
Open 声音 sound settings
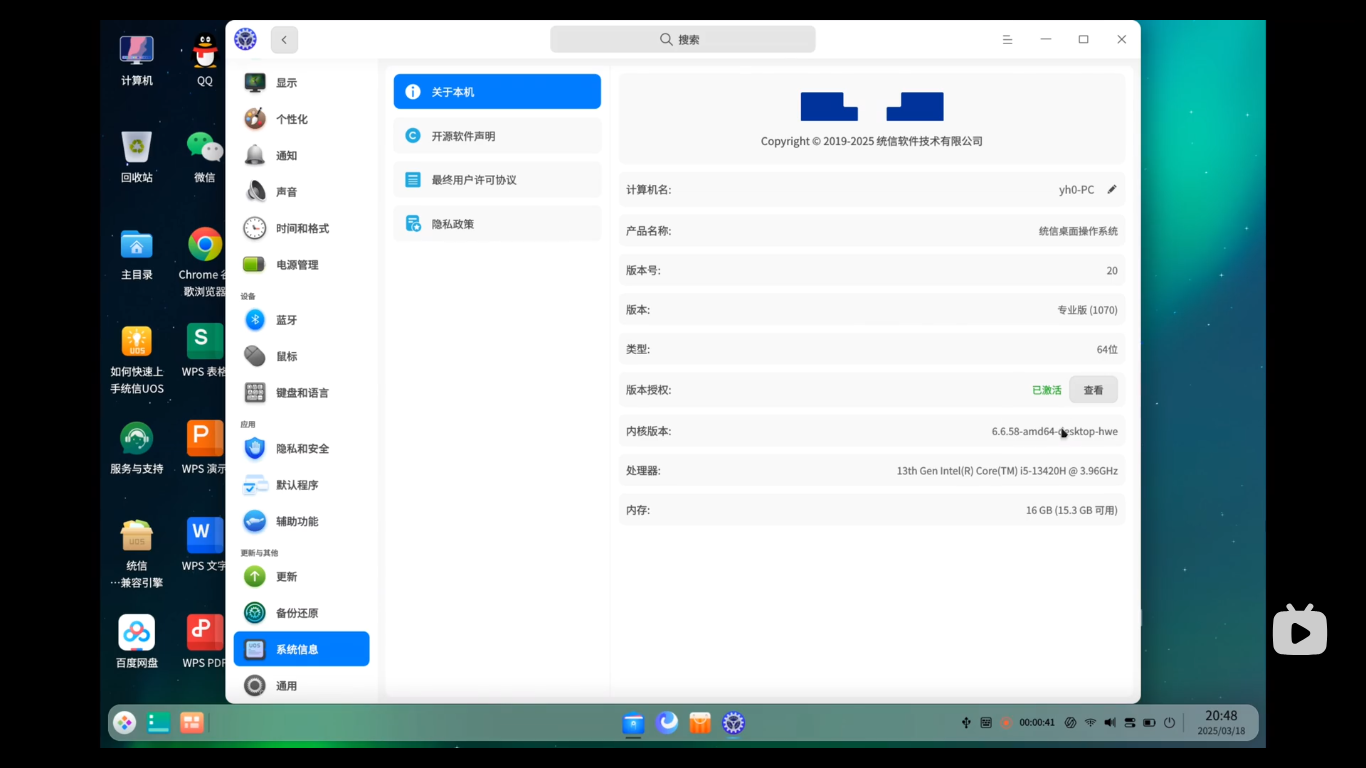(301, 192)
